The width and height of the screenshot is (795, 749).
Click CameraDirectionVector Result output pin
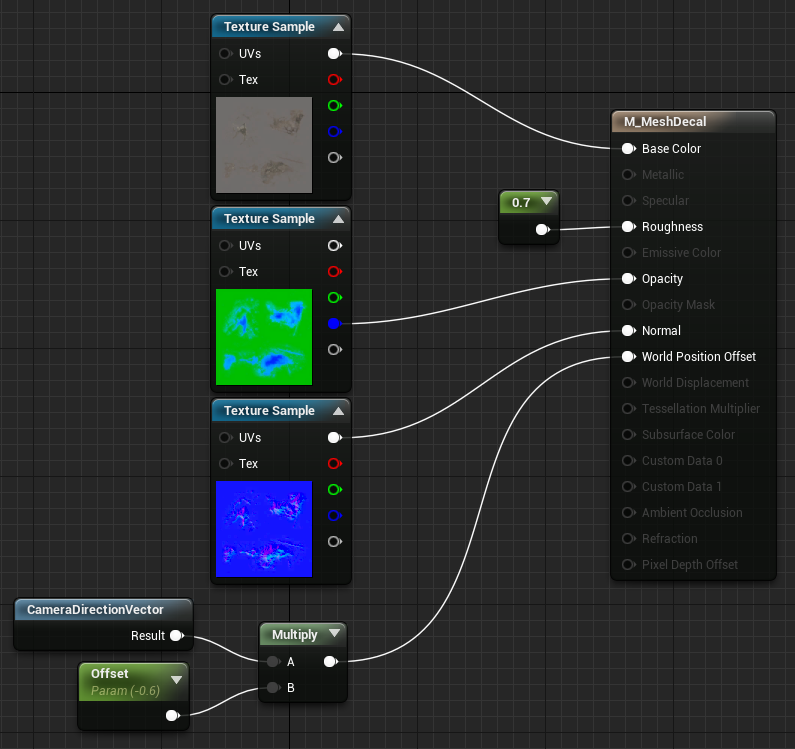177,635
